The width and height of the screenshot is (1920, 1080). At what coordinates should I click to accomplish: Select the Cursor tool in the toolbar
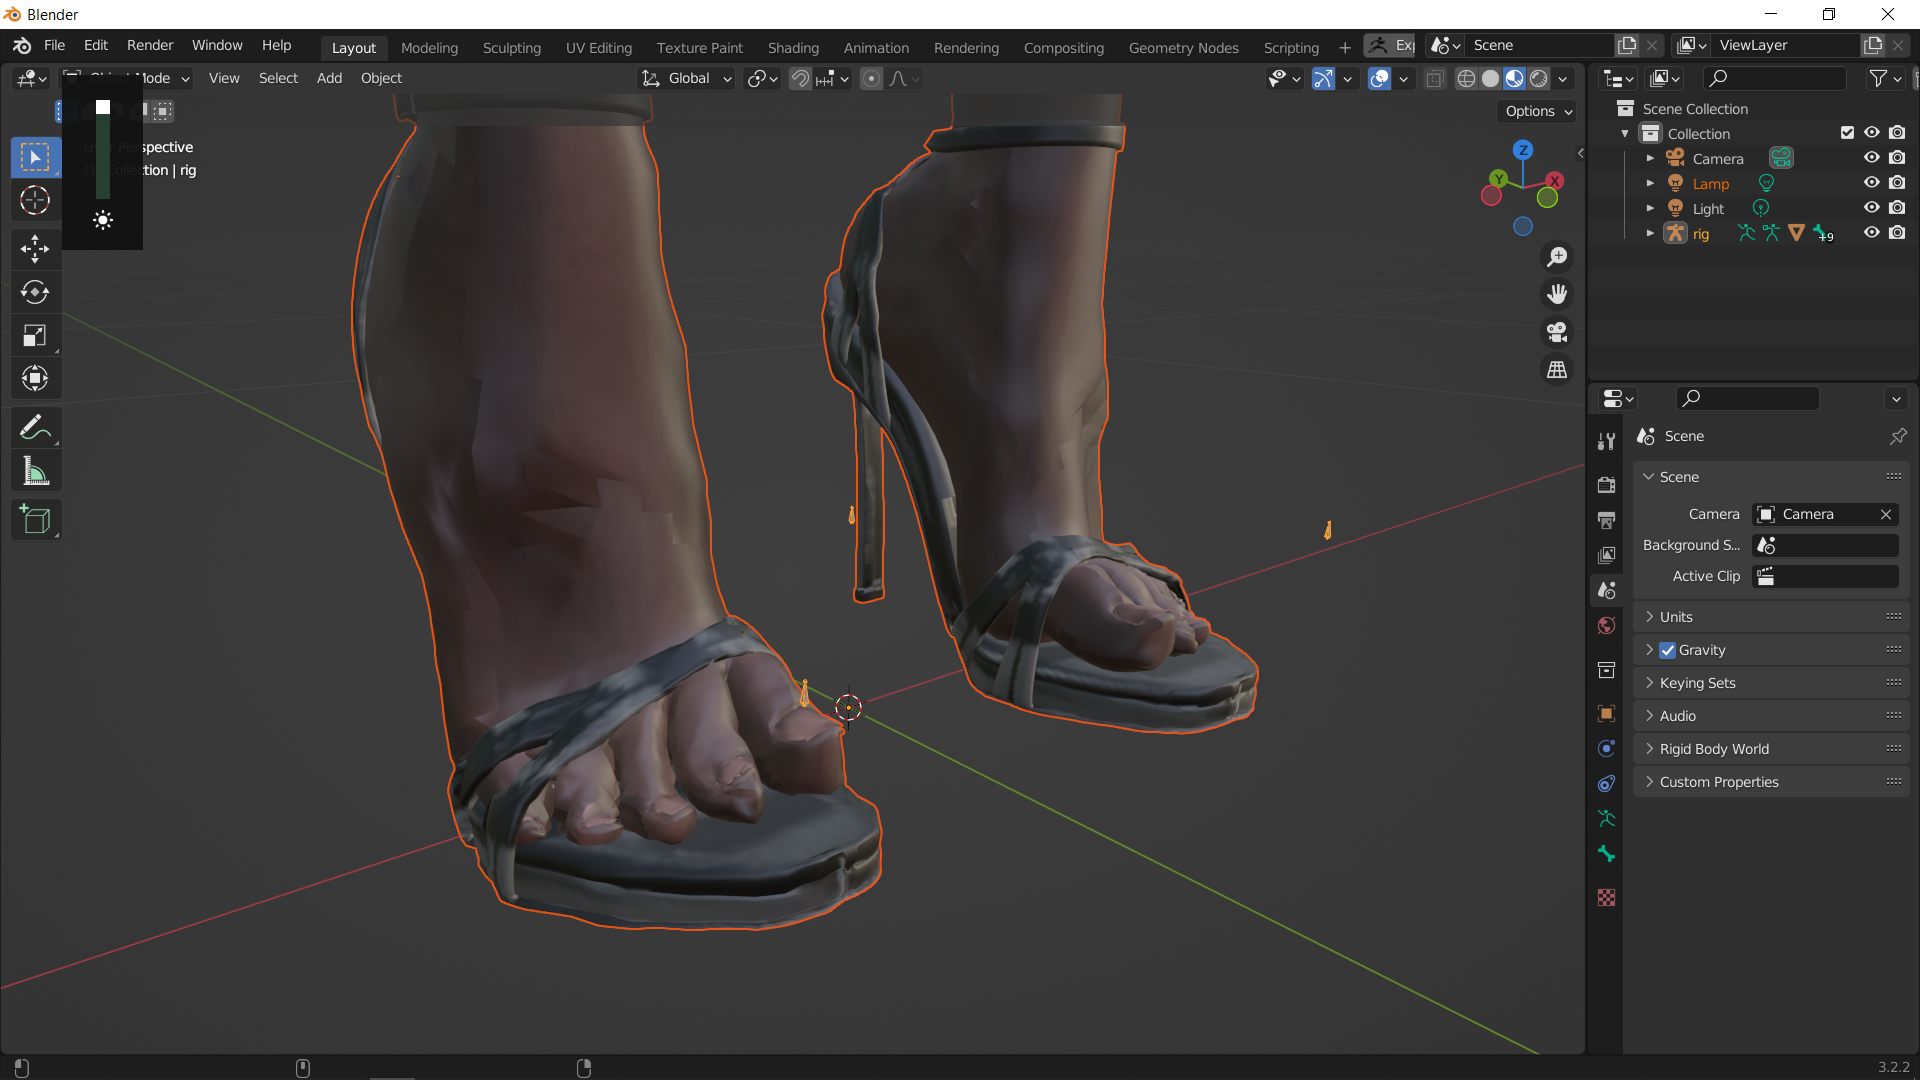(35, 201)
